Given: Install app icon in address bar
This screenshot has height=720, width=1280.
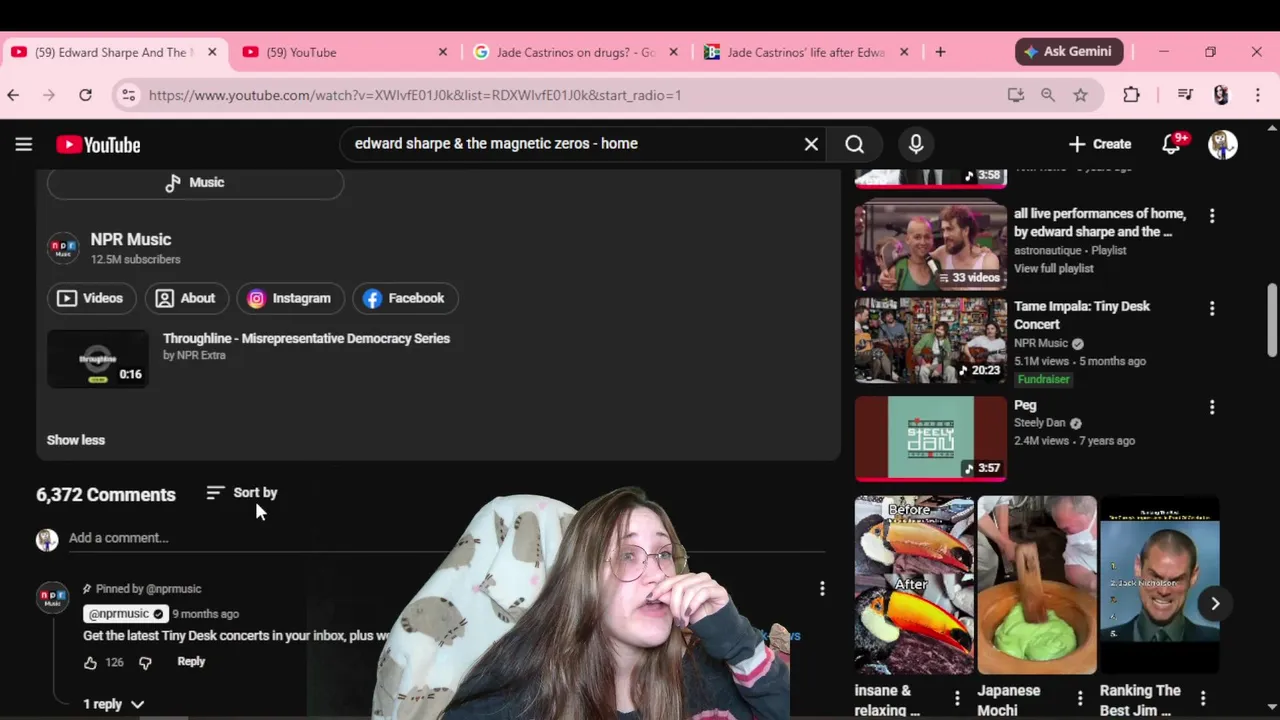Looking at the screenshot, I should [x=1016, y=95].
